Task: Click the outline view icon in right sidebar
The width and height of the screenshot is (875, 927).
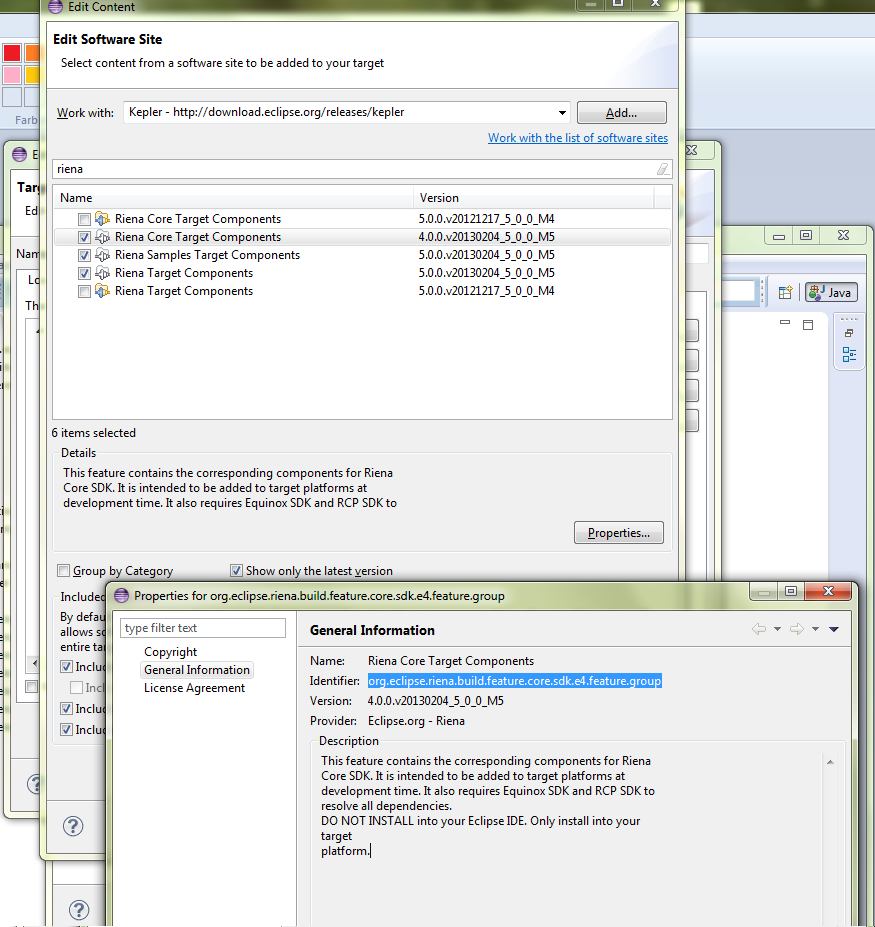Action: pos(849,355)
